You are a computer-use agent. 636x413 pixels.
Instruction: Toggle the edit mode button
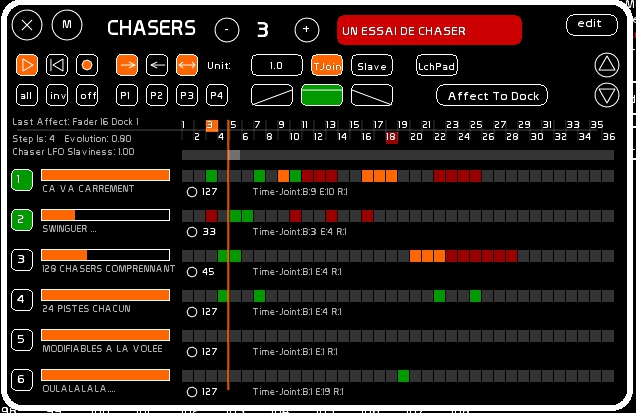[592, 25]
